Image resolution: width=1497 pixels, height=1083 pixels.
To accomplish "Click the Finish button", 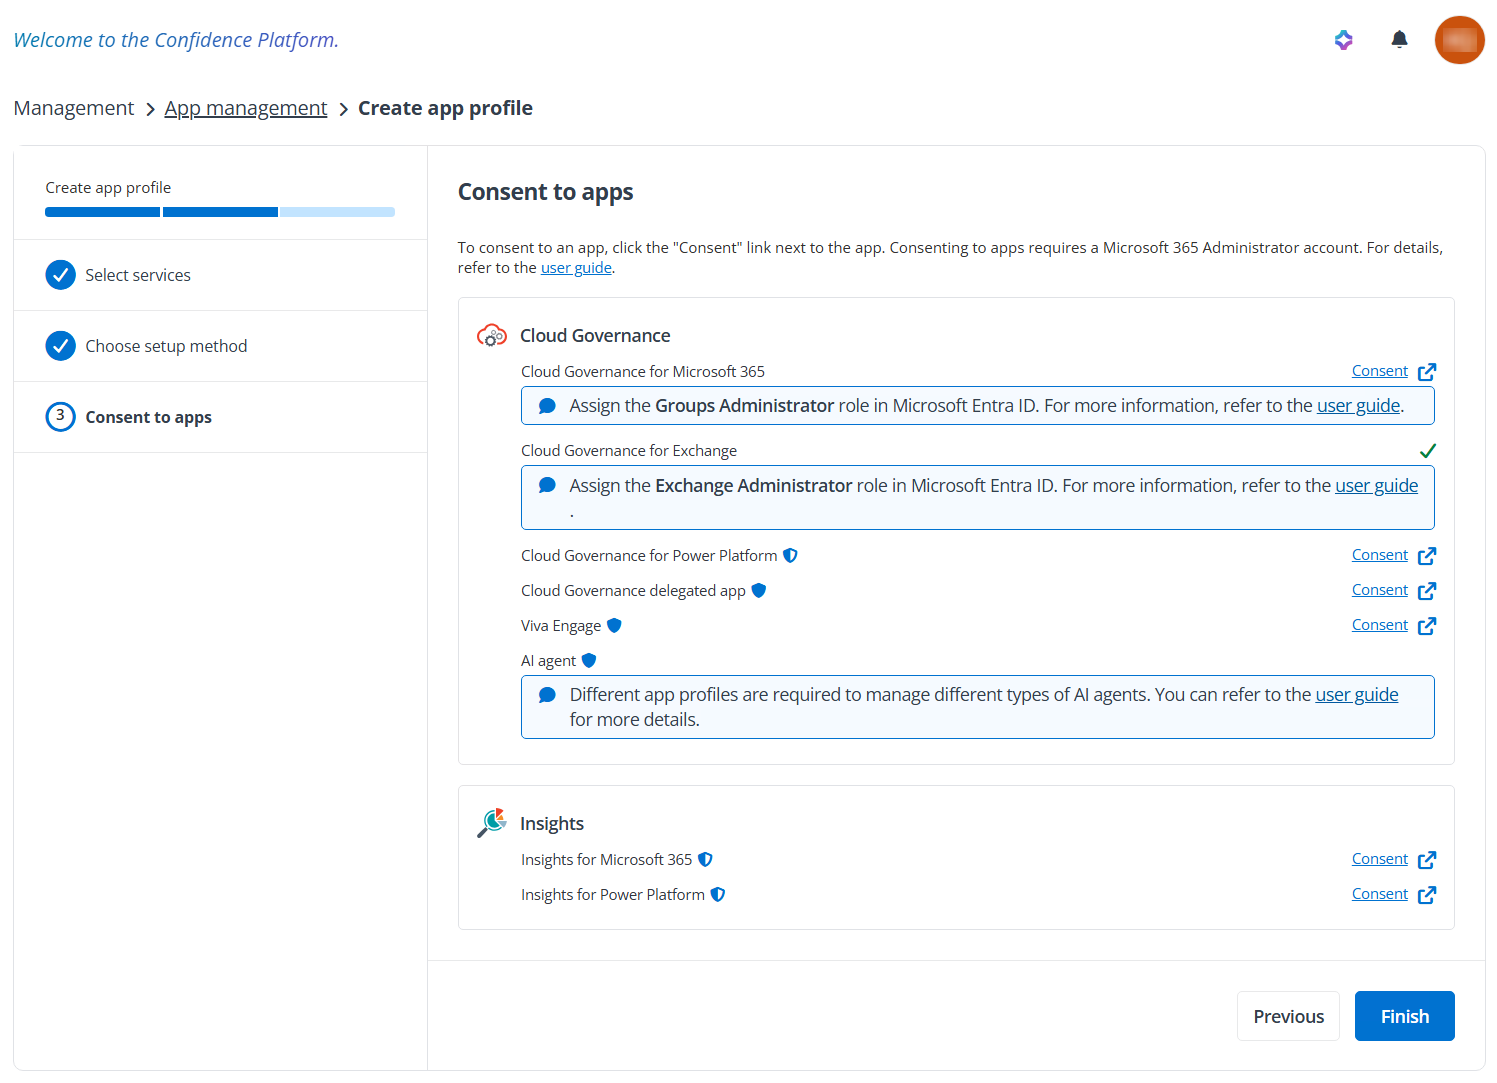I will [1404, 1016].
